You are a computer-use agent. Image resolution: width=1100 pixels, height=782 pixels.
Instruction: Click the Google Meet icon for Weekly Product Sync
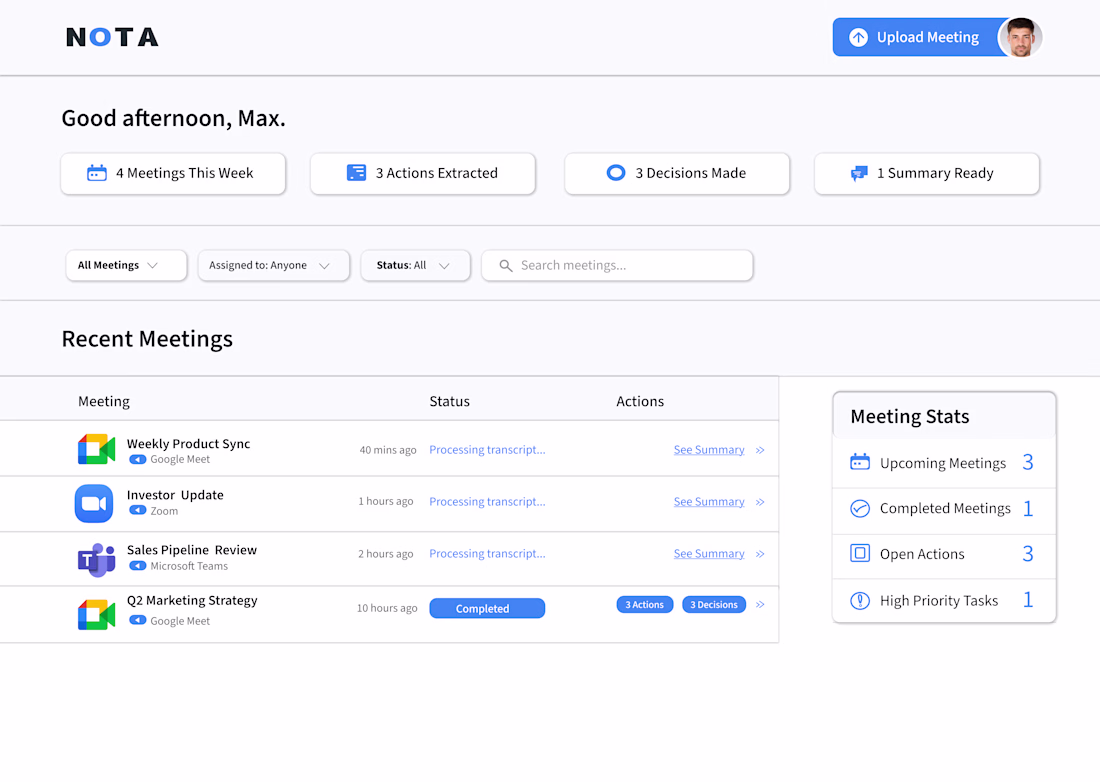[x=96, y=450]
